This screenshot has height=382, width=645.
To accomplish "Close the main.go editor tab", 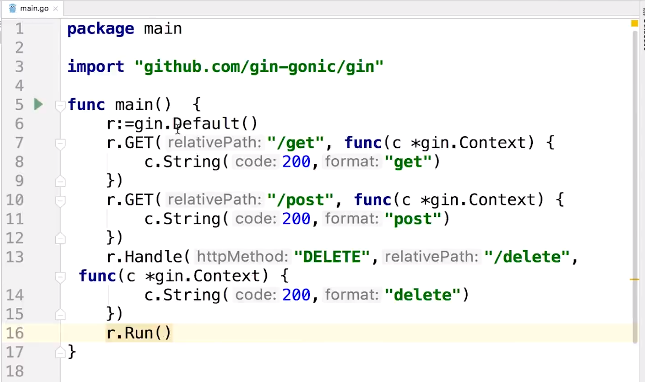I will pos(56,8).
